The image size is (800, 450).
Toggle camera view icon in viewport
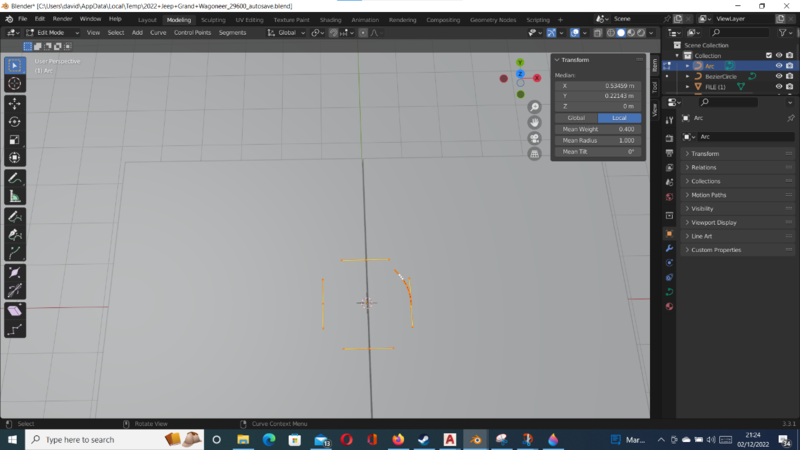(535, 138)
